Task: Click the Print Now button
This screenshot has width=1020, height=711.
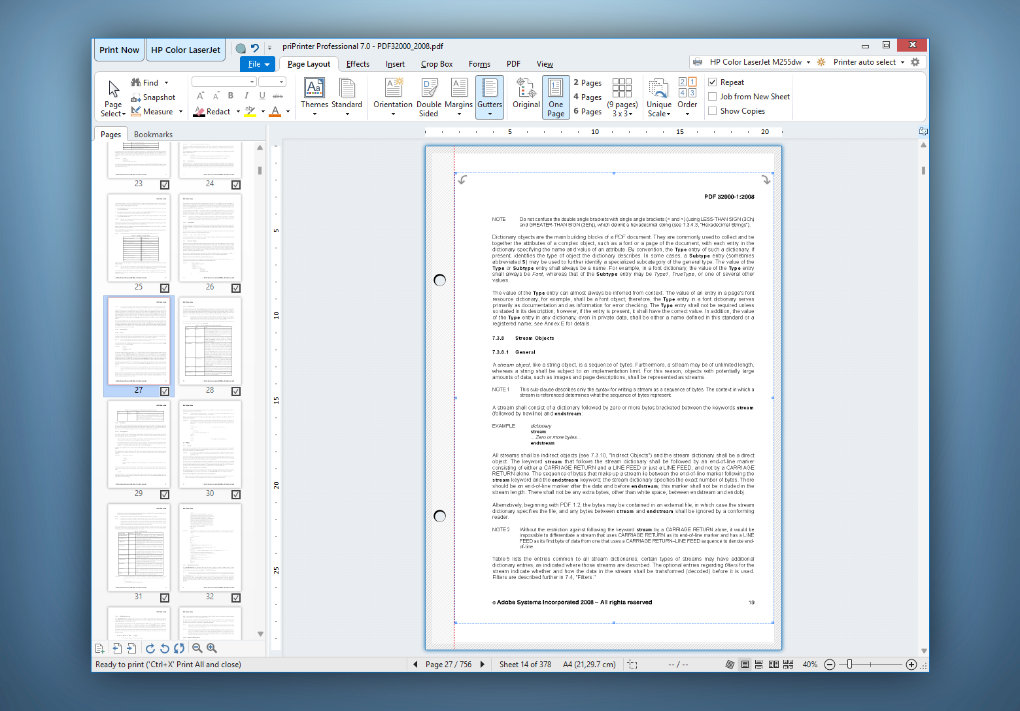Action: tap(119, 49)
